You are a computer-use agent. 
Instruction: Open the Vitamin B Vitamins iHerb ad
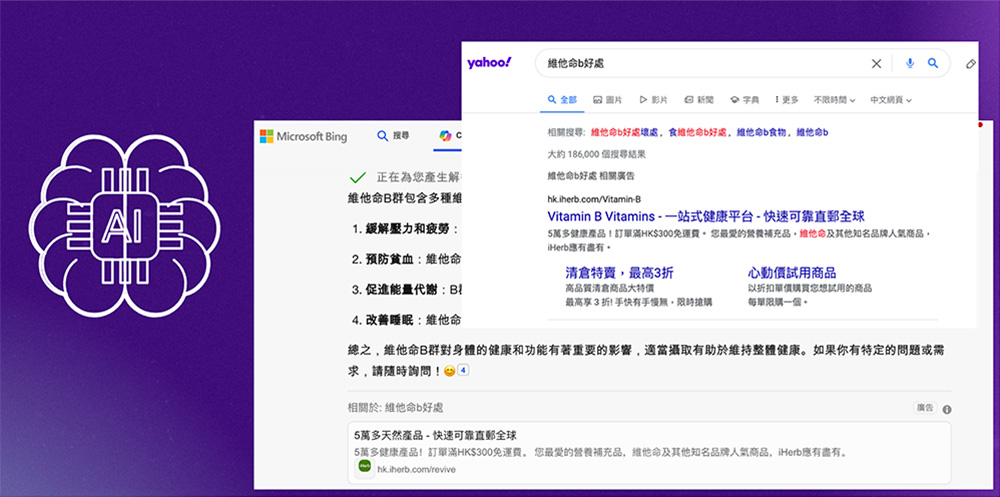click(x=706, y=216)
